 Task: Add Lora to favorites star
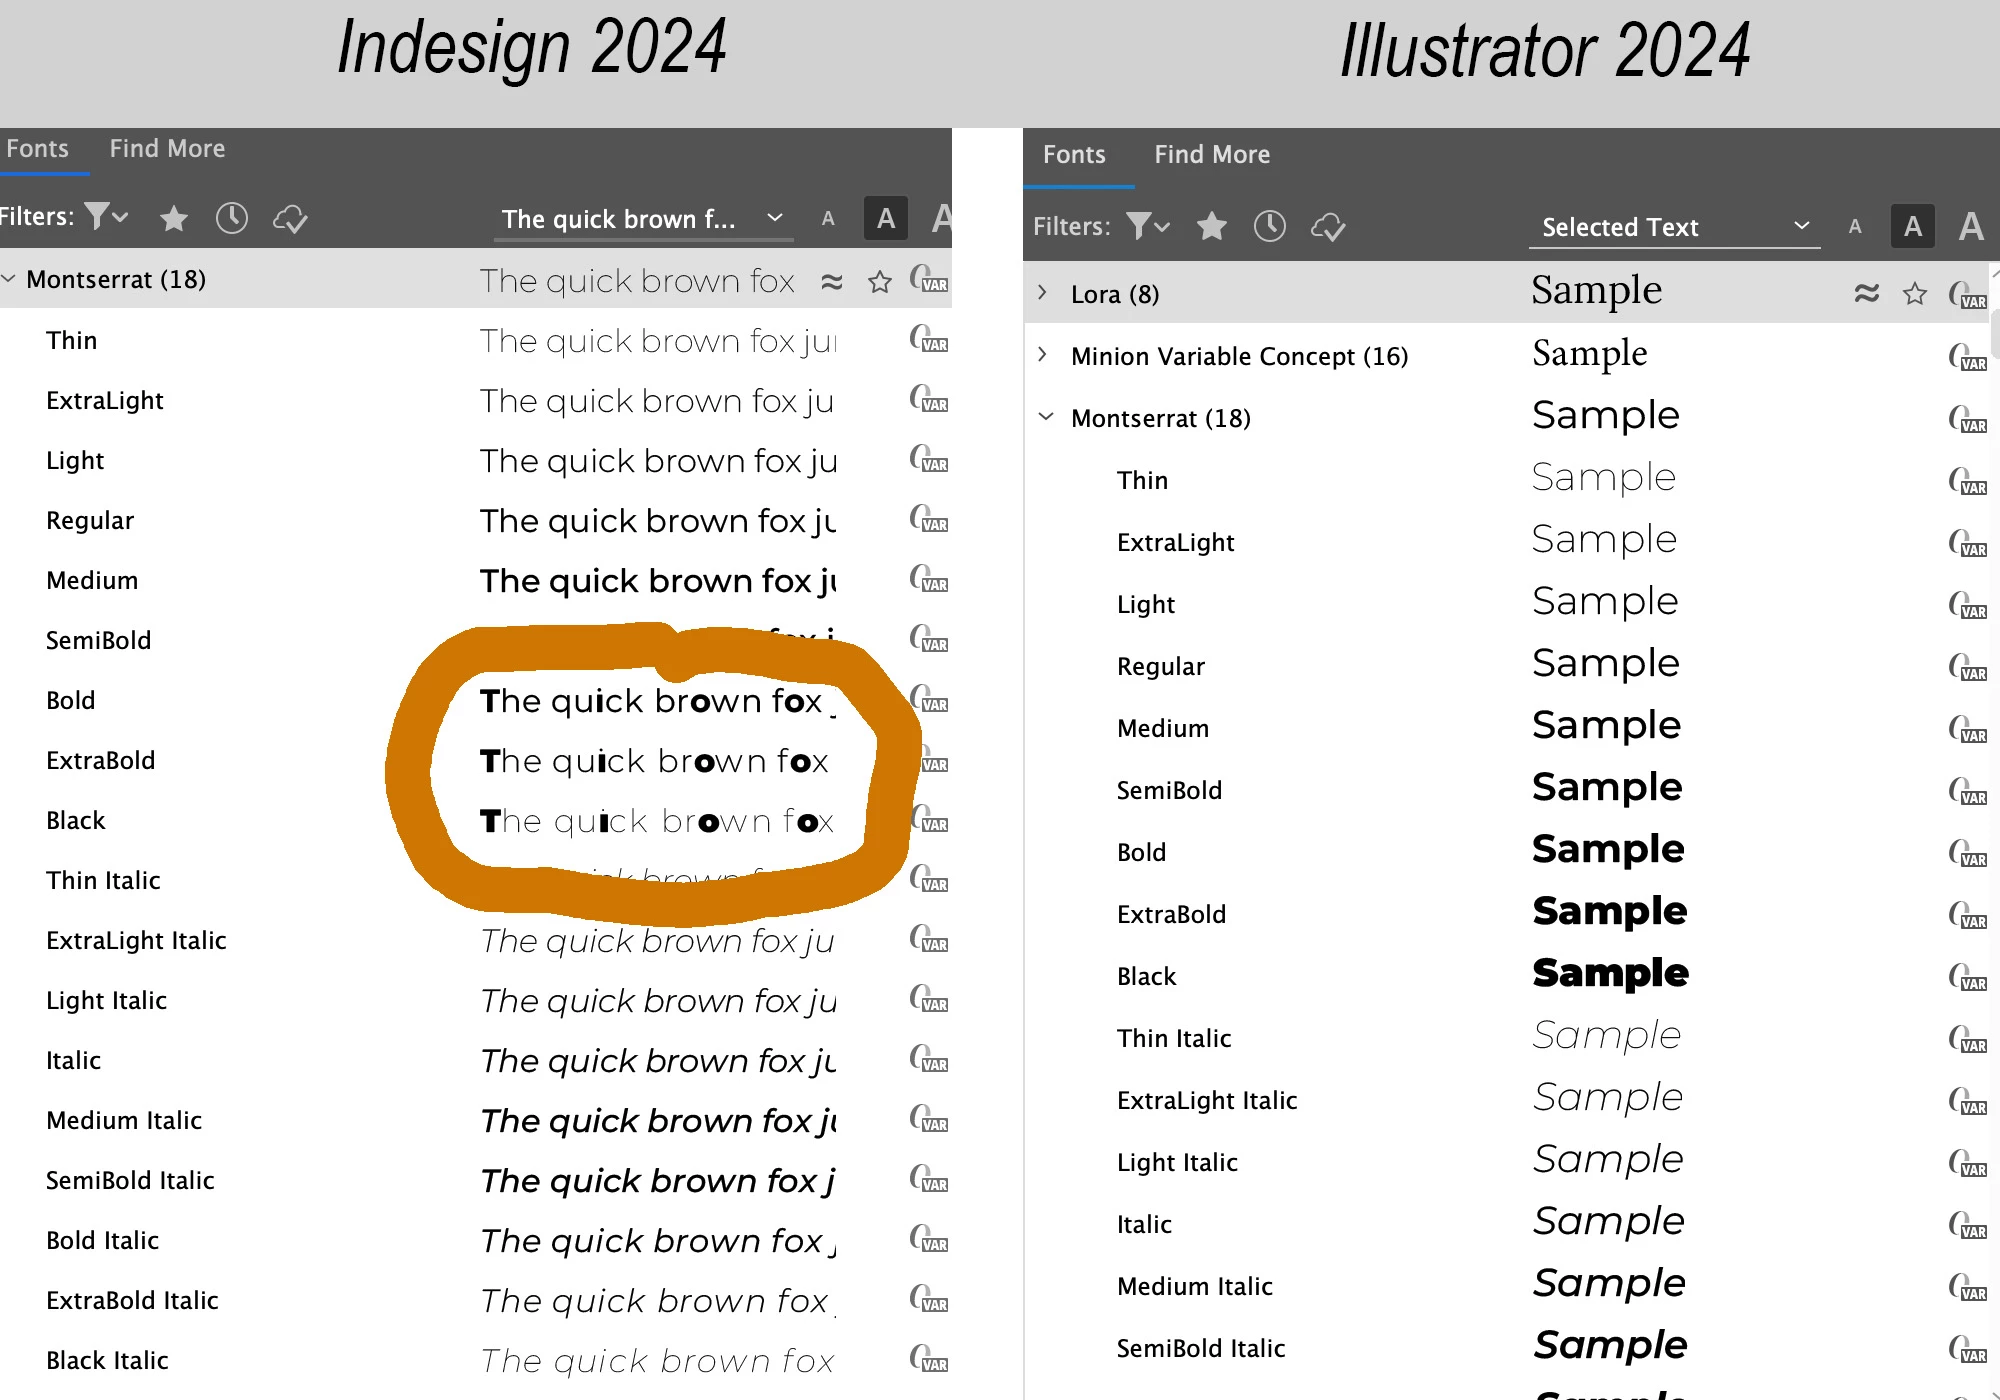pos(1915,293)
